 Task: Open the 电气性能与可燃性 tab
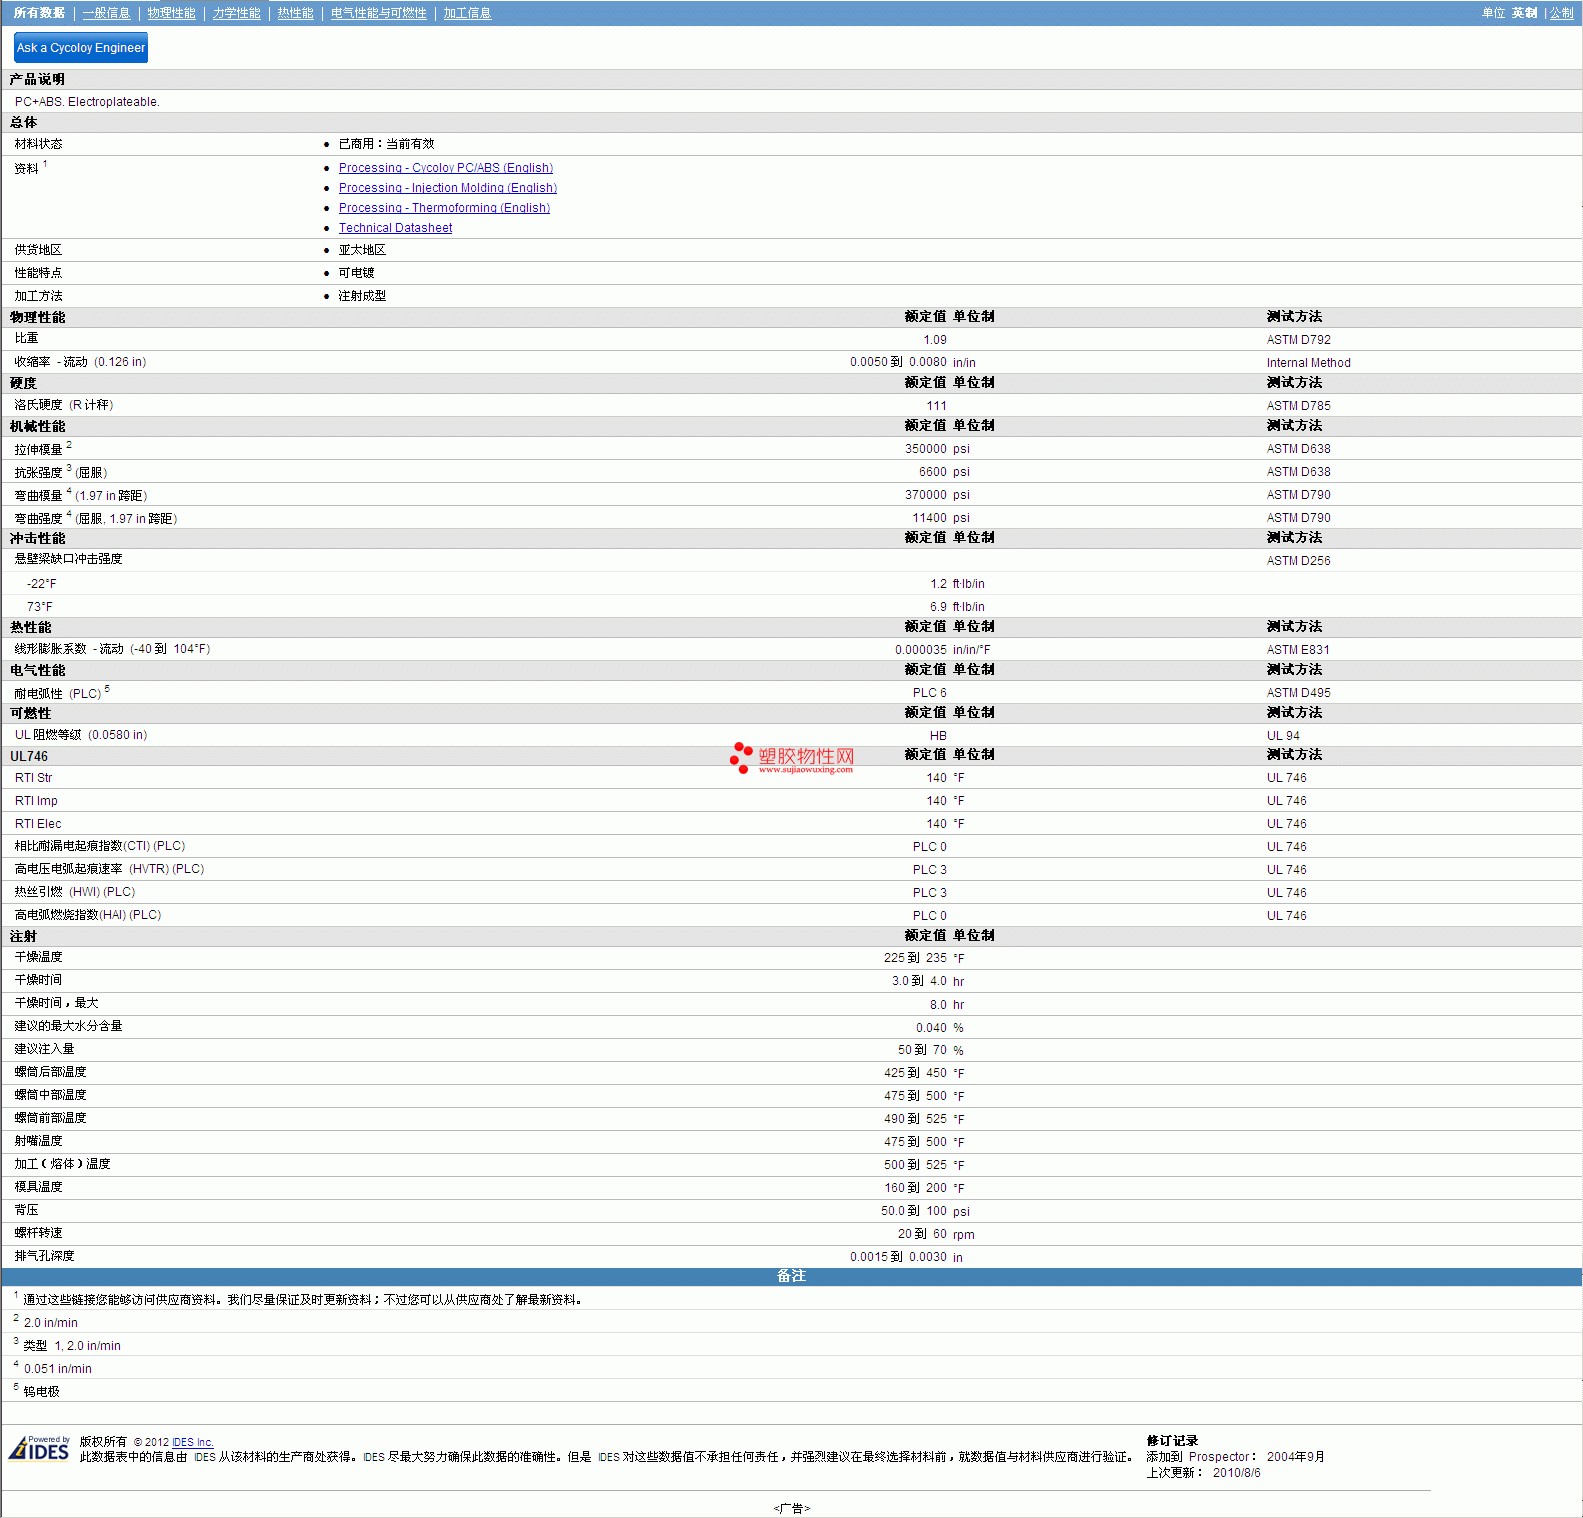378,13
